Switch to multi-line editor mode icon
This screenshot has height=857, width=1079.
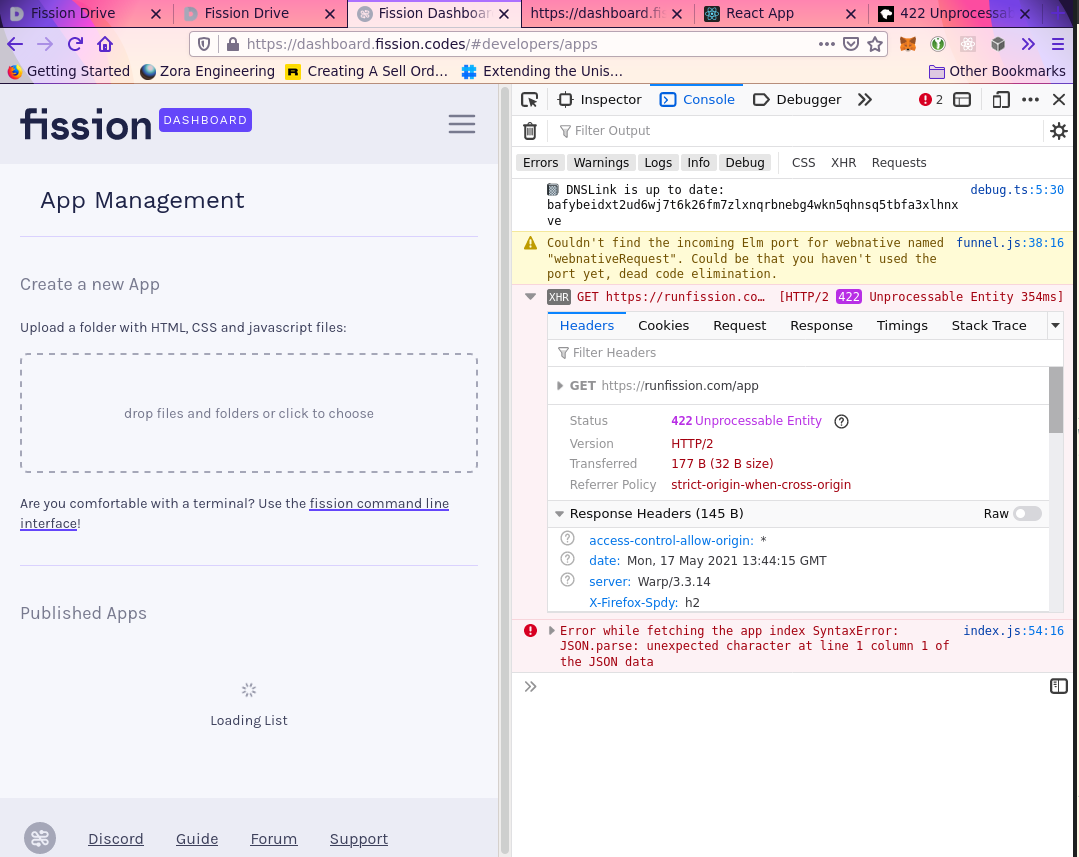pos(1058,686)
